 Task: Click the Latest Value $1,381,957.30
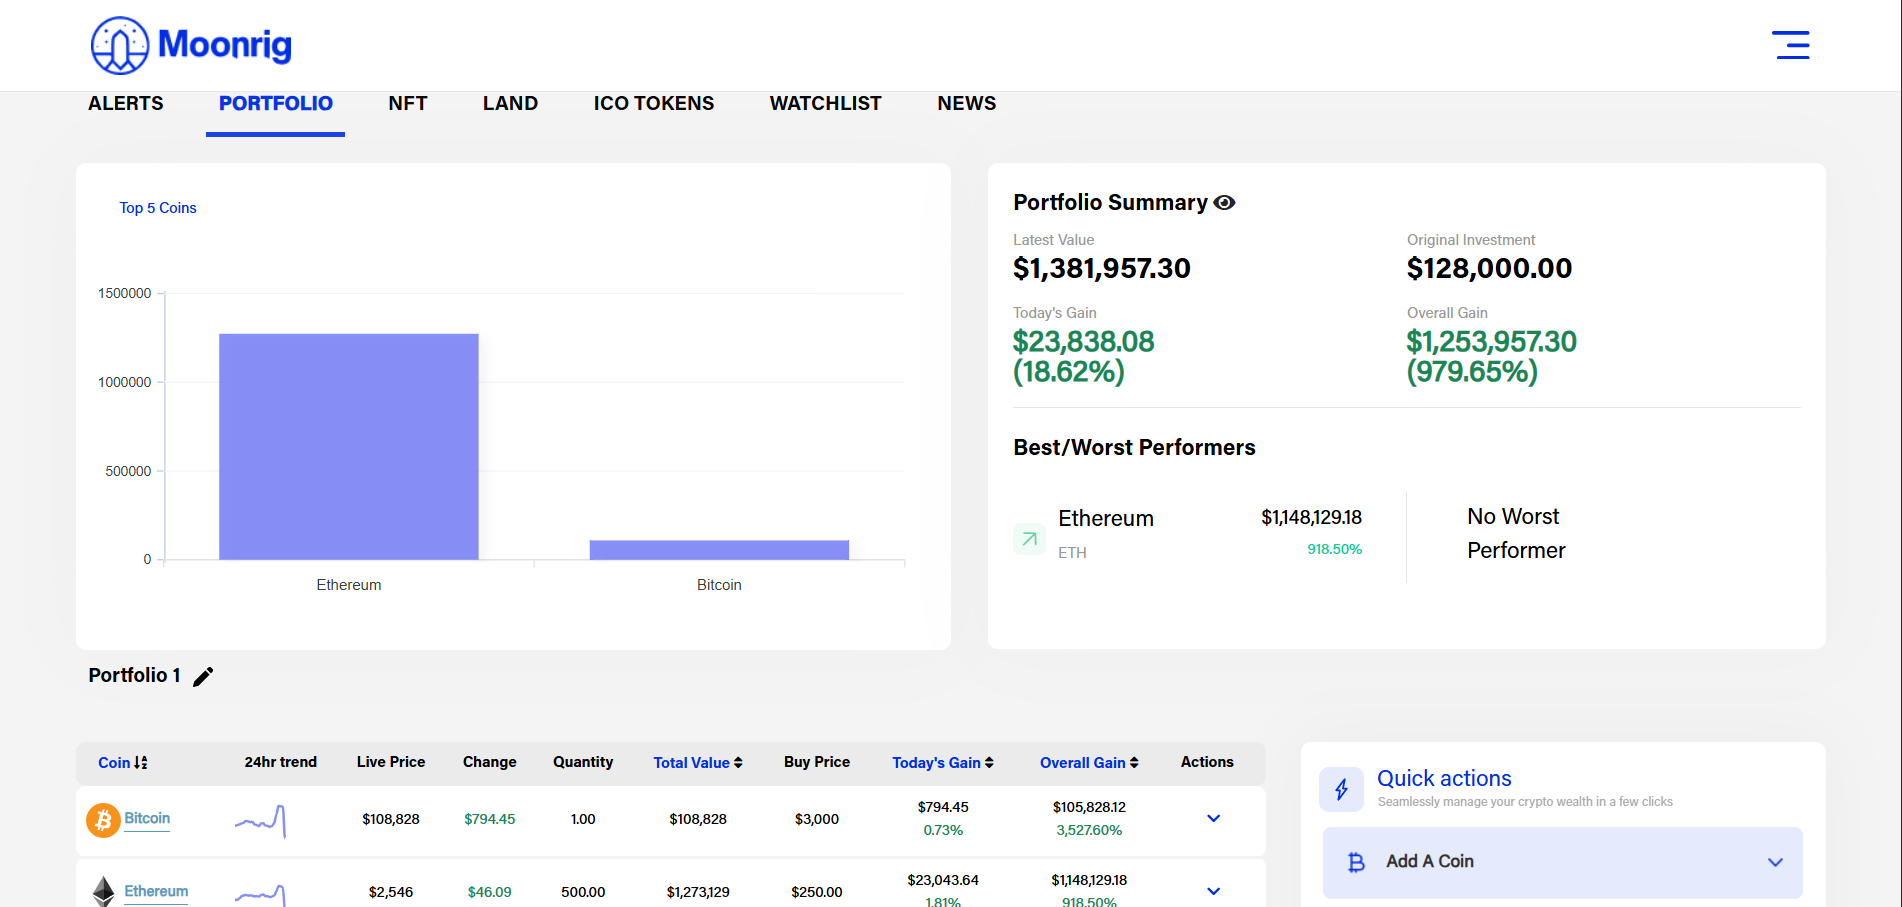coord(1102,268)
